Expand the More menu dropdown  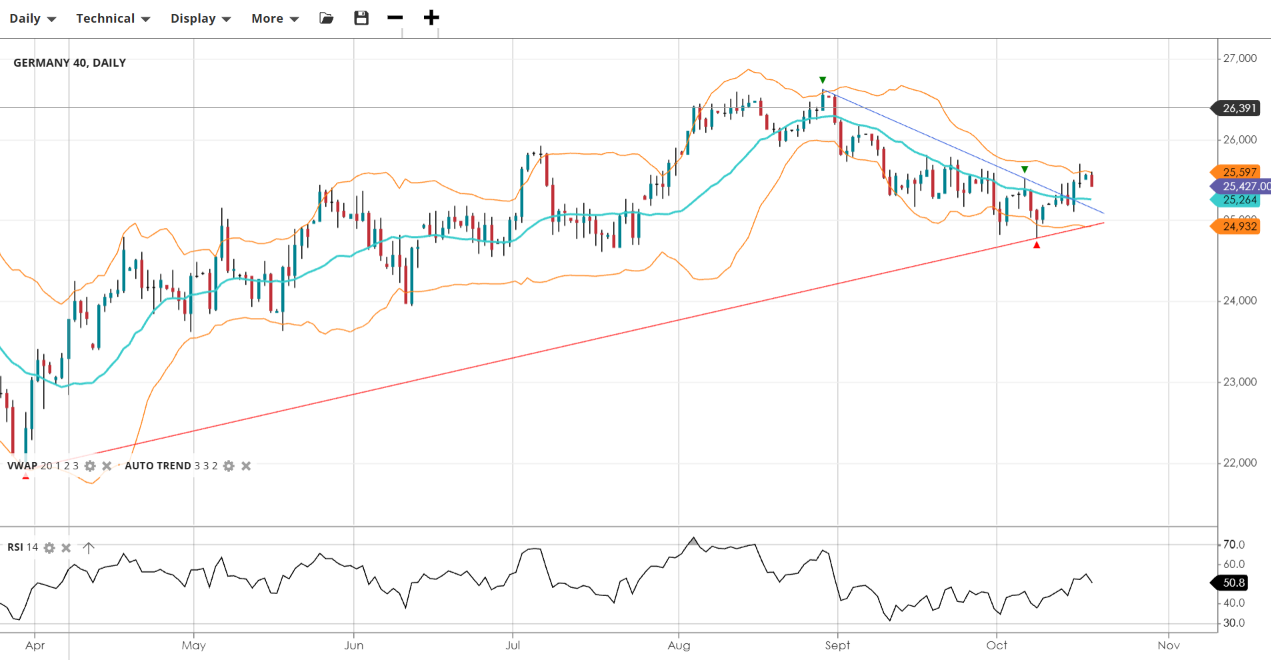point(275,18)
